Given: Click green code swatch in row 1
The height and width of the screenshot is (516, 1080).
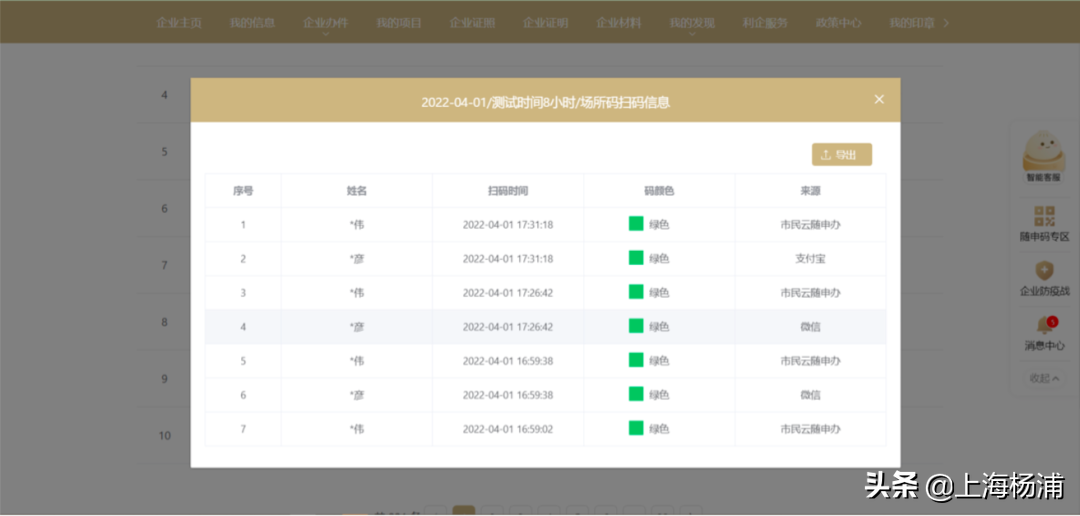Looking at the screenshot, I should [636, 223].
